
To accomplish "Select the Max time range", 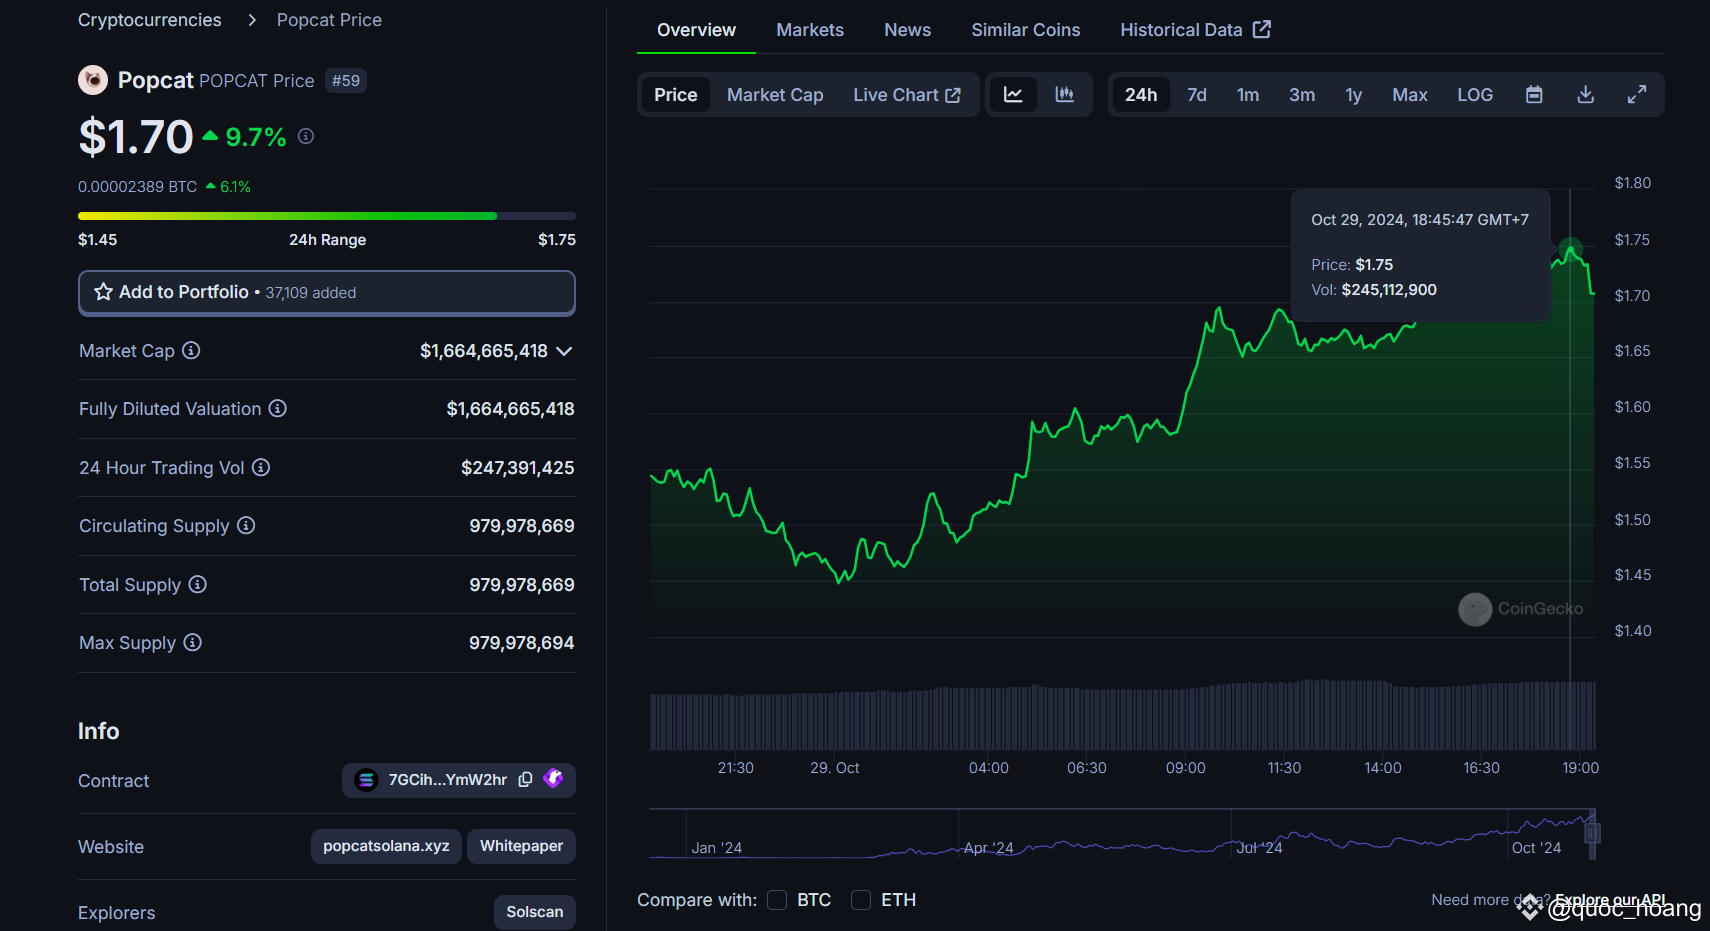I will [1409, 95].
